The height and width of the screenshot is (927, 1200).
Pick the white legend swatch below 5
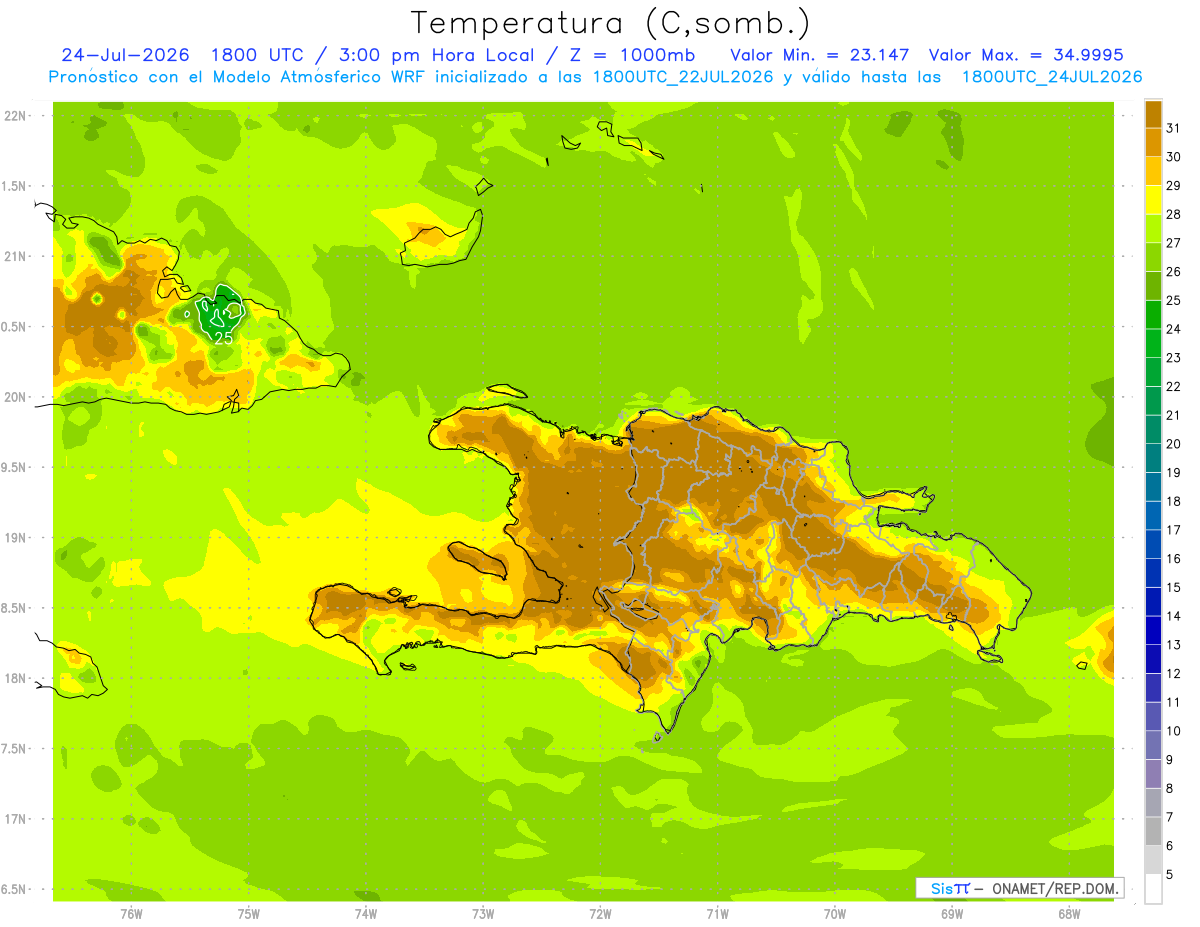[1153, 889]
